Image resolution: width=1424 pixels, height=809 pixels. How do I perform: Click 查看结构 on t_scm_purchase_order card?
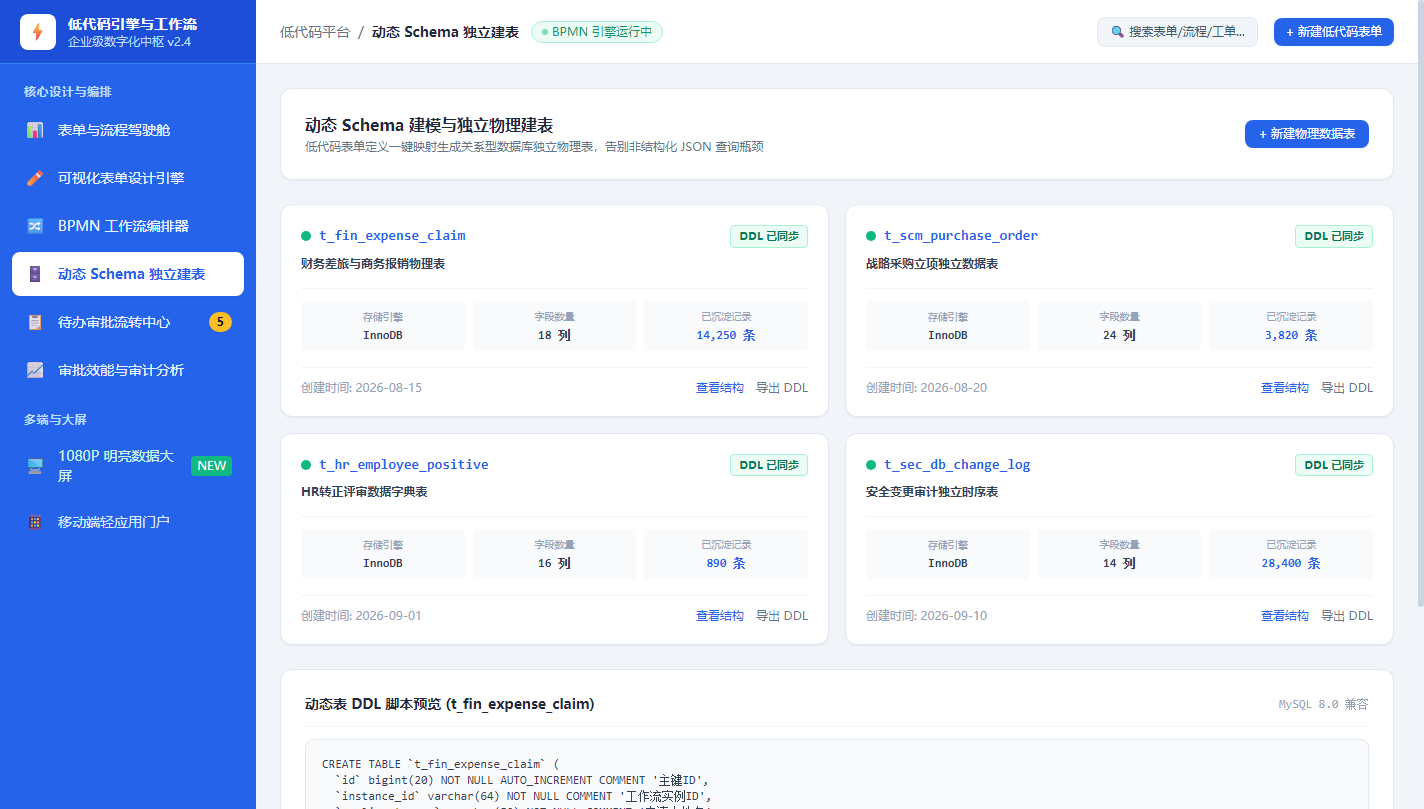[x=1285, y=388]
